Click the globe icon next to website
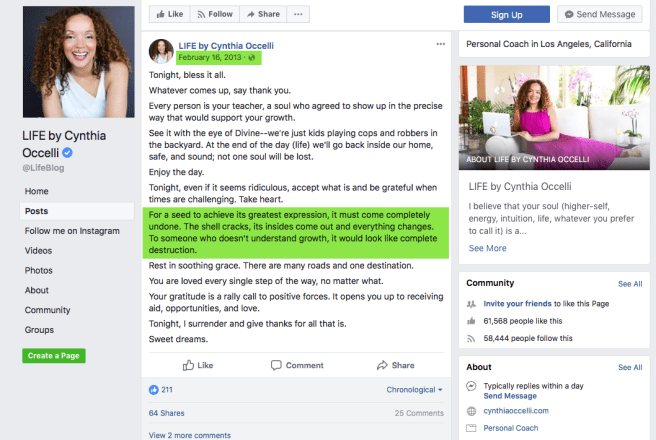The height and width of the screenshot is (440, 656). [471, 411]
